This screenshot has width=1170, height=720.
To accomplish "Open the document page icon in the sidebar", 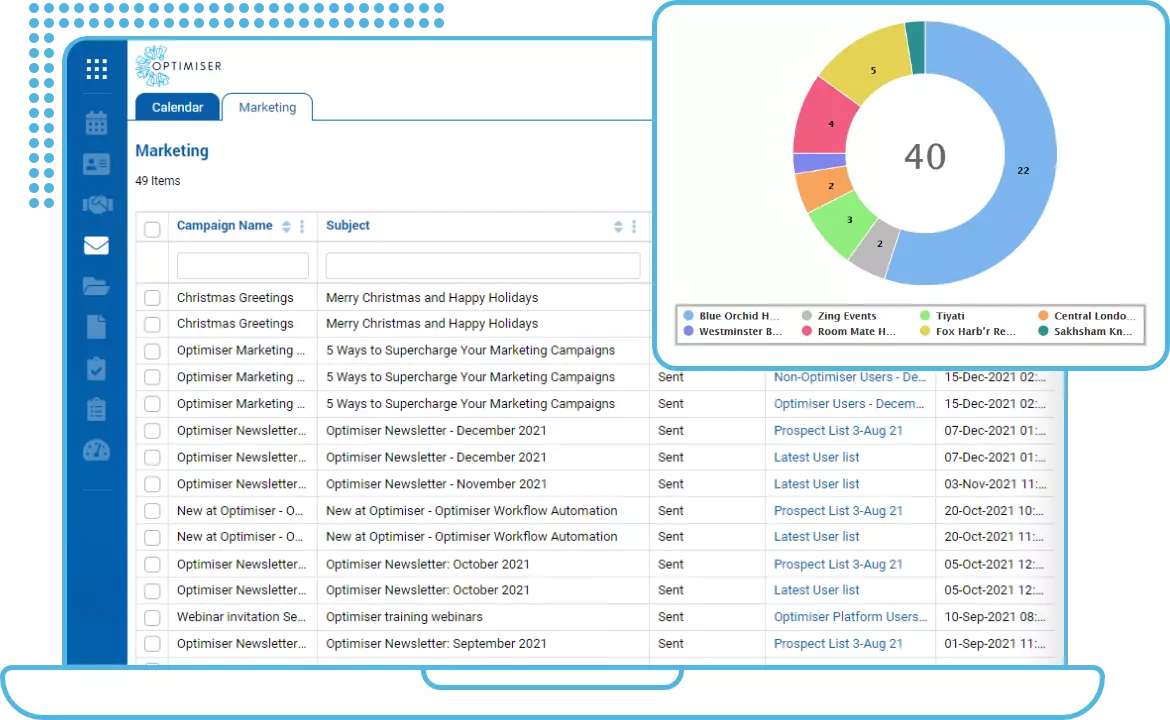I will [x=96, y=327].
